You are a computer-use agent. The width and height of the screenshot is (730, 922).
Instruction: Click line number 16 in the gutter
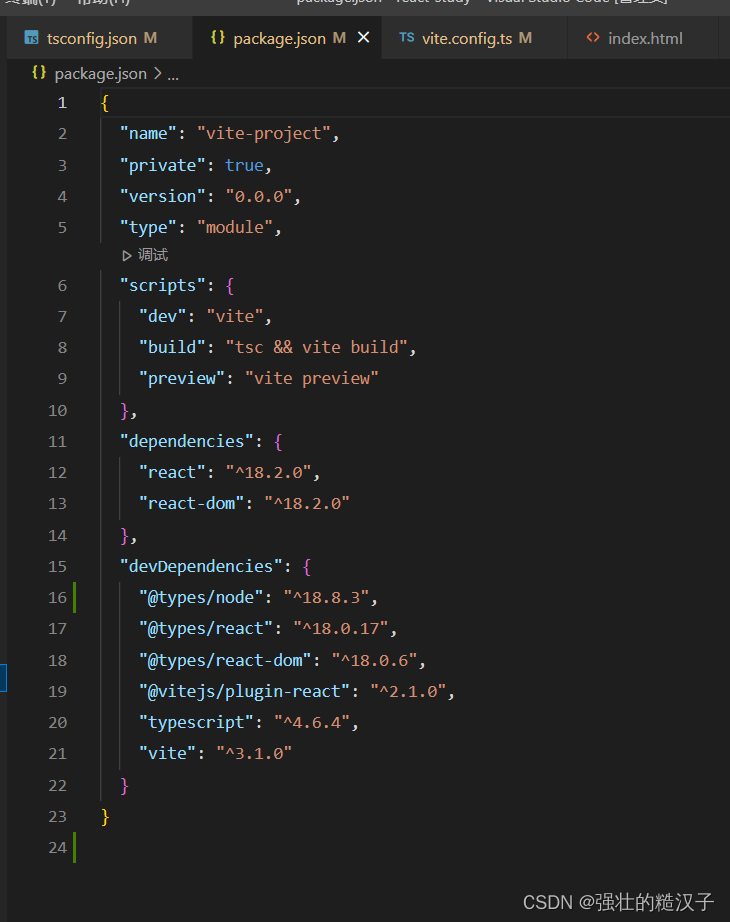(x=58, y=597)
